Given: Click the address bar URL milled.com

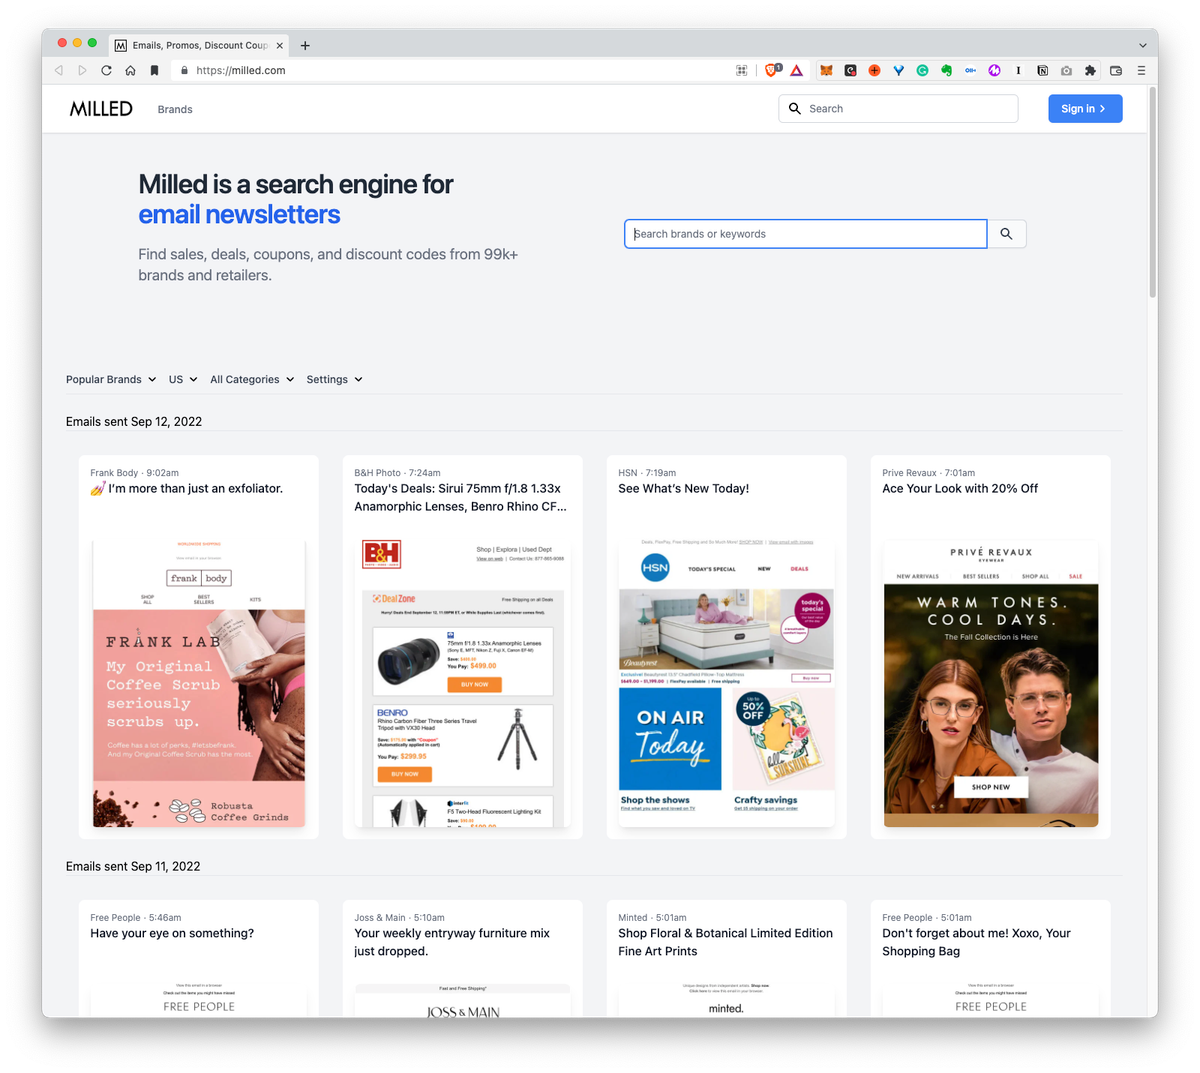Looking at the screenshot, I should [241, 71].
